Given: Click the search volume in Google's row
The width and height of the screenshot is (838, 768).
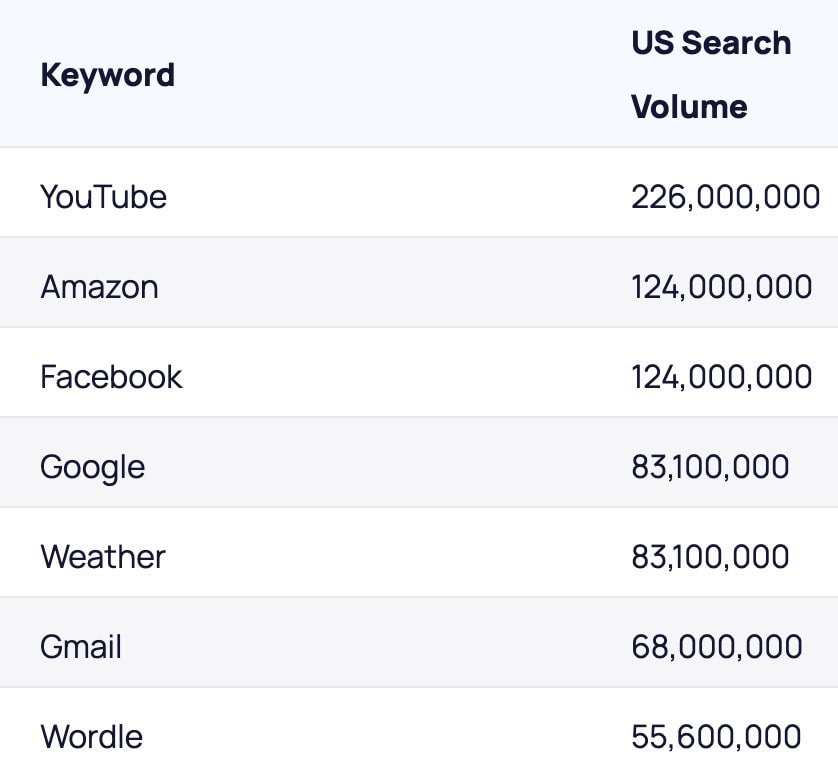Looking at the screenshot, I should (710, 467).
